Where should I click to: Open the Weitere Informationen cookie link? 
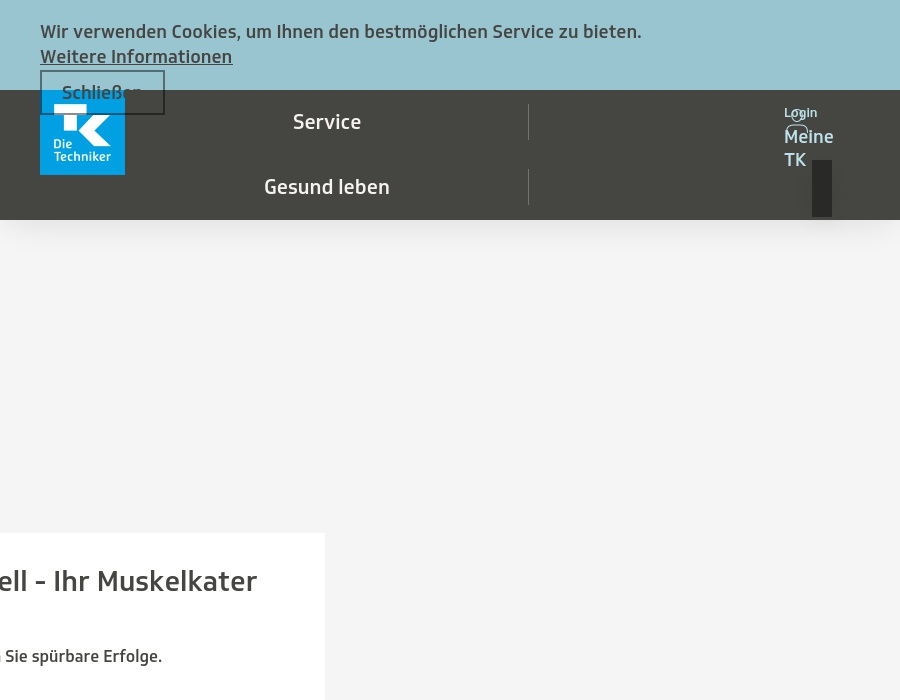pos(136,56)
